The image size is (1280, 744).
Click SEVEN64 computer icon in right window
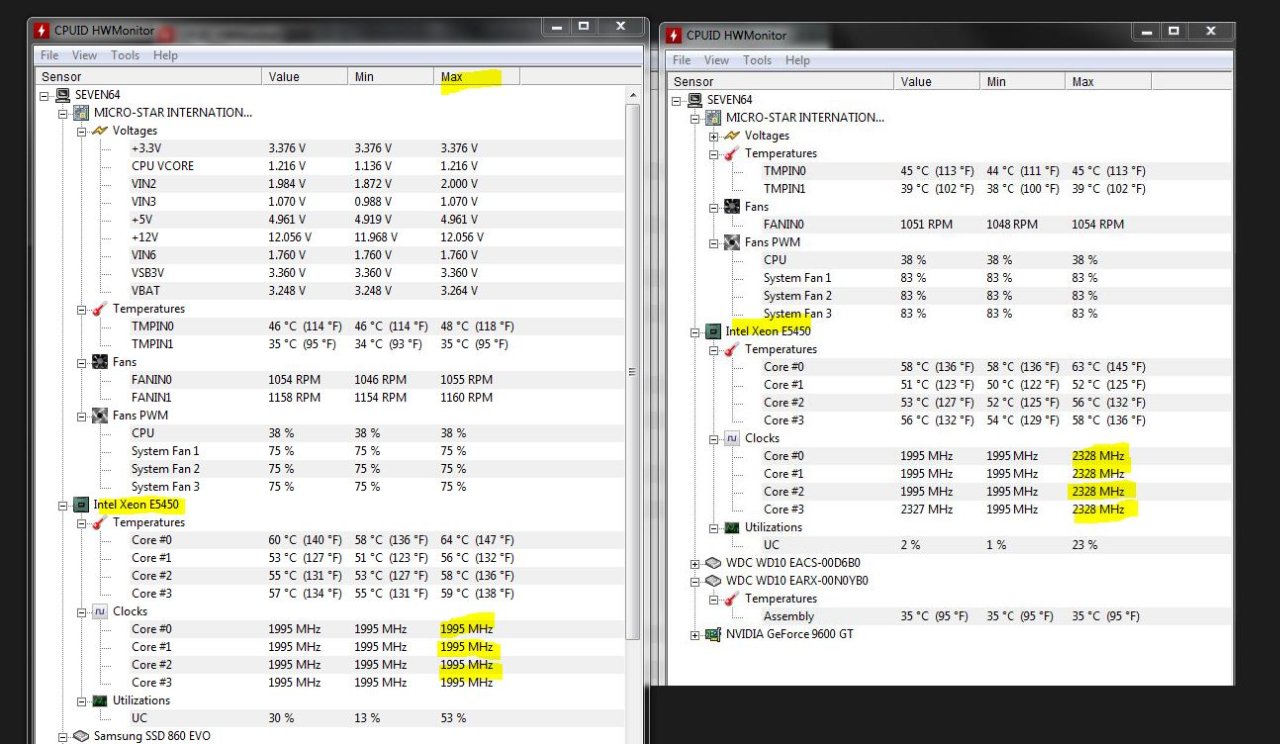(694, 100)
